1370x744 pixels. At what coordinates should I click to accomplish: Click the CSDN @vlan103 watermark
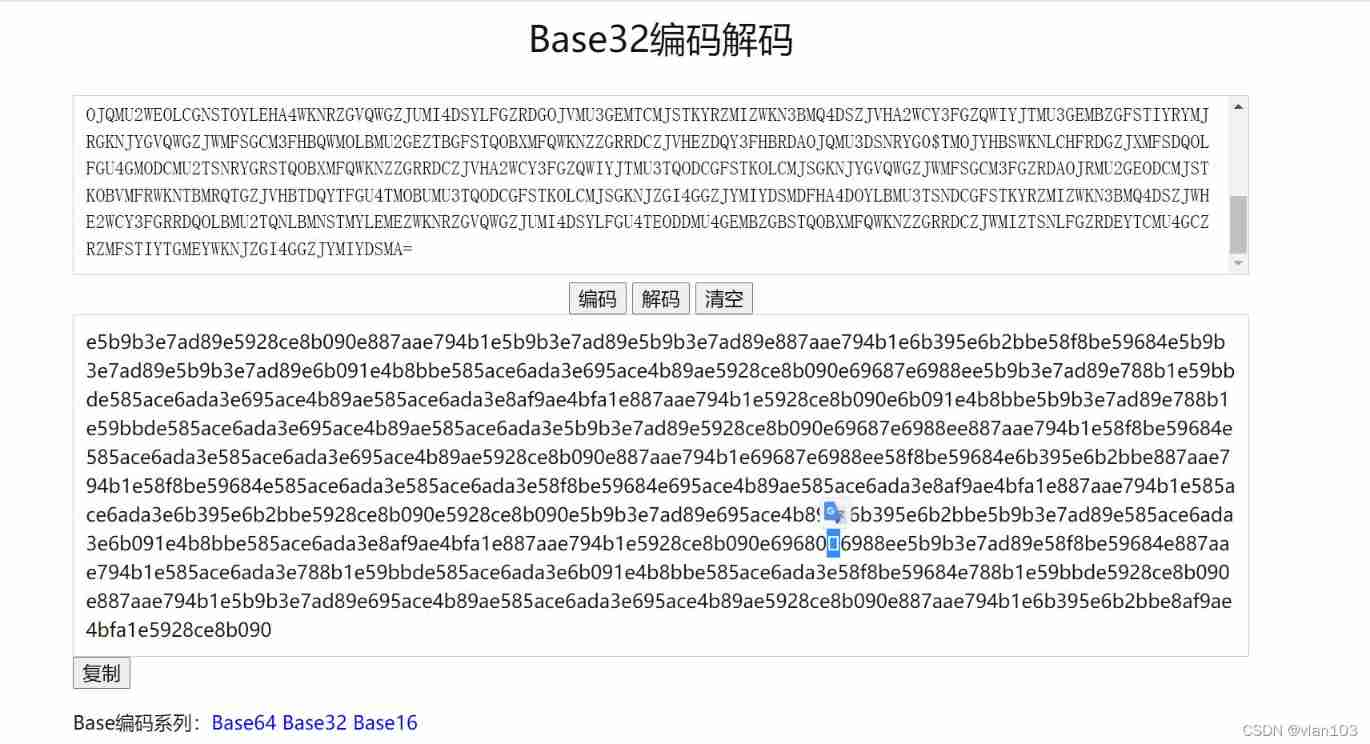tap(1300, 731)
